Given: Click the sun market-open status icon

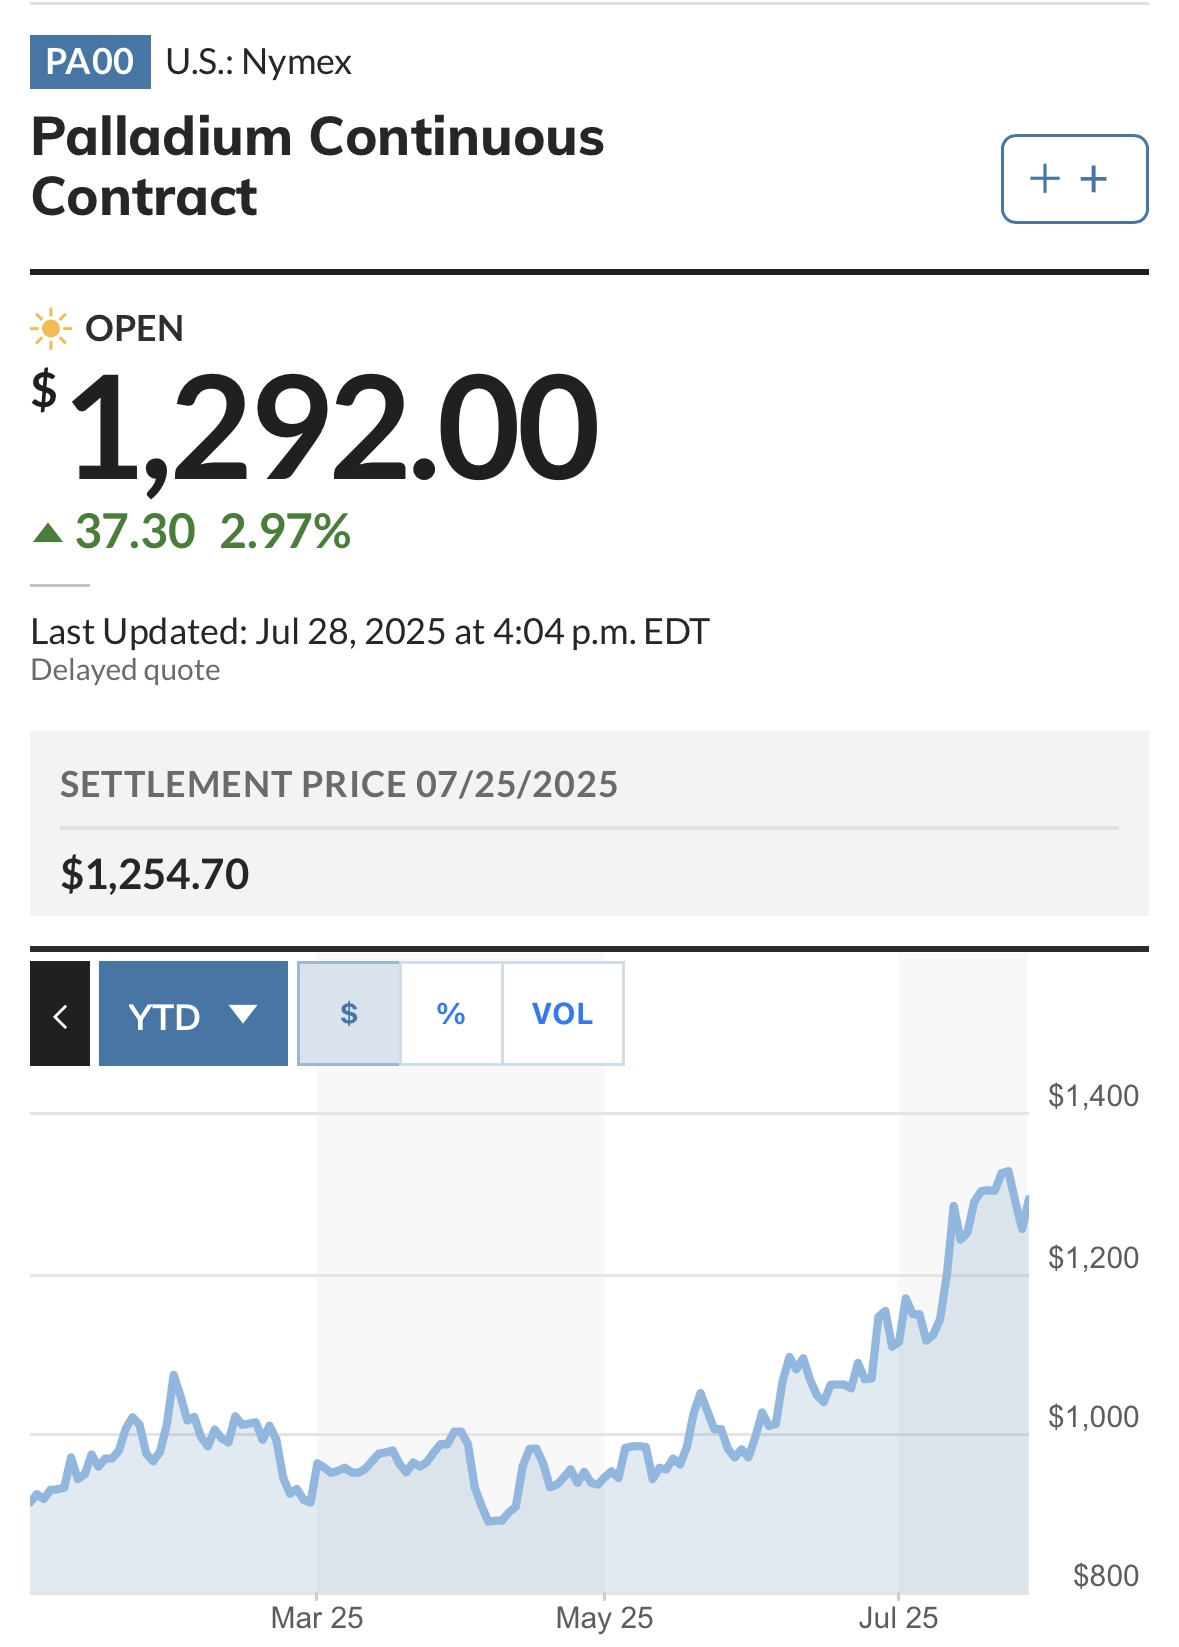Looking at the screenshot, I should click(50, 328).
